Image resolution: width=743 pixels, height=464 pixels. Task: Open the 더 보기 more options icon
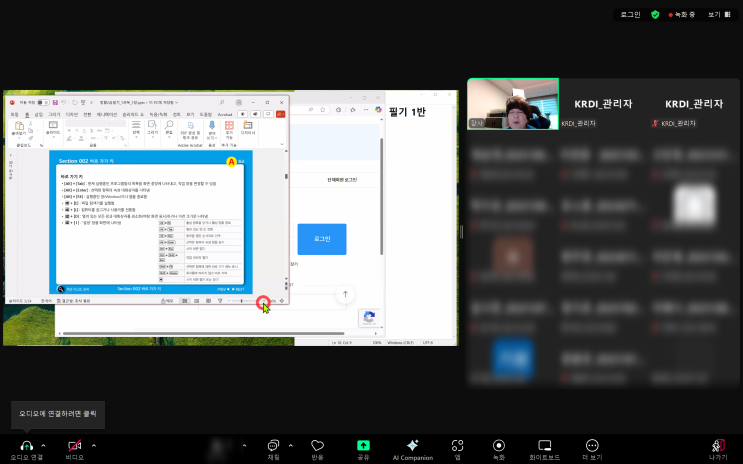592,446
